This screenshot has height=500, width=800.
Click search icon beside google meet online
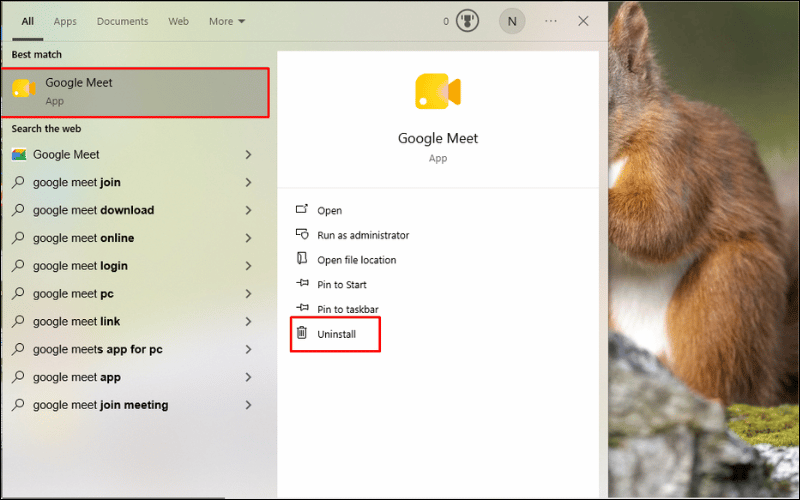coord(18,237)
